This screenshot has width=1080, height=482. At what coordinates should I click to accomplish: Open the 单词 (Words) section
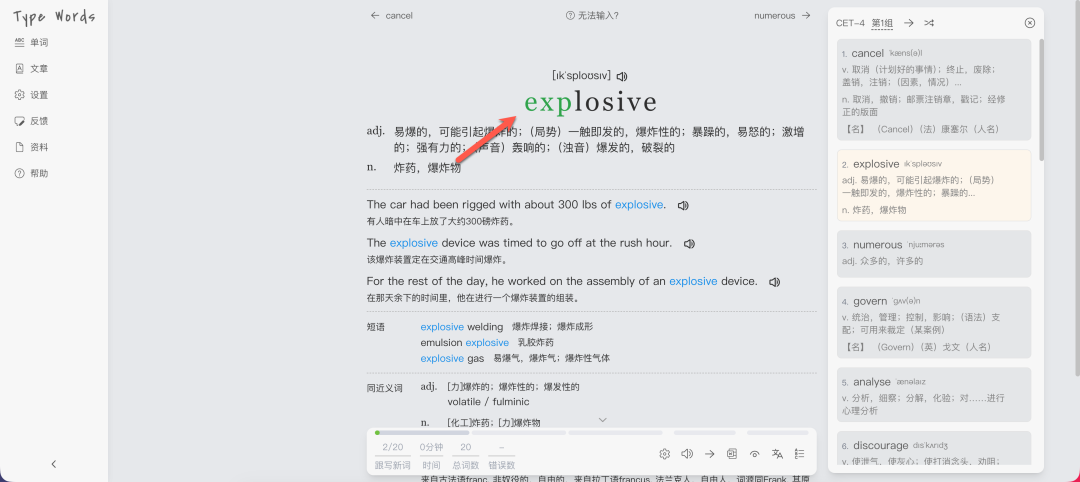click(32, 43)
